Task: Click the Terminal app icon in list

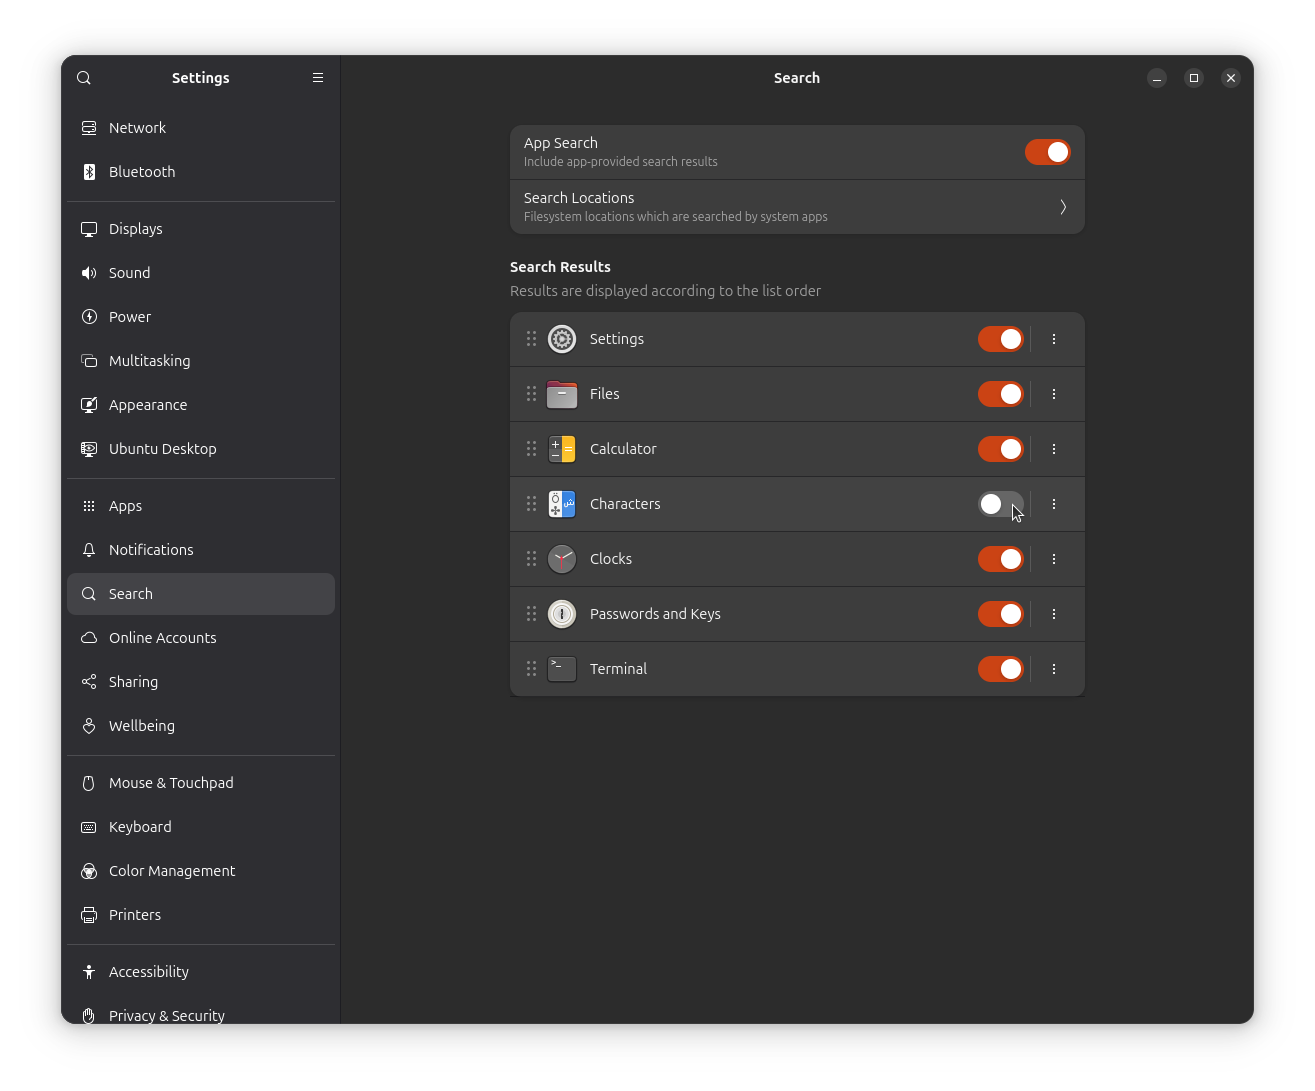Action: pos(562,669)
